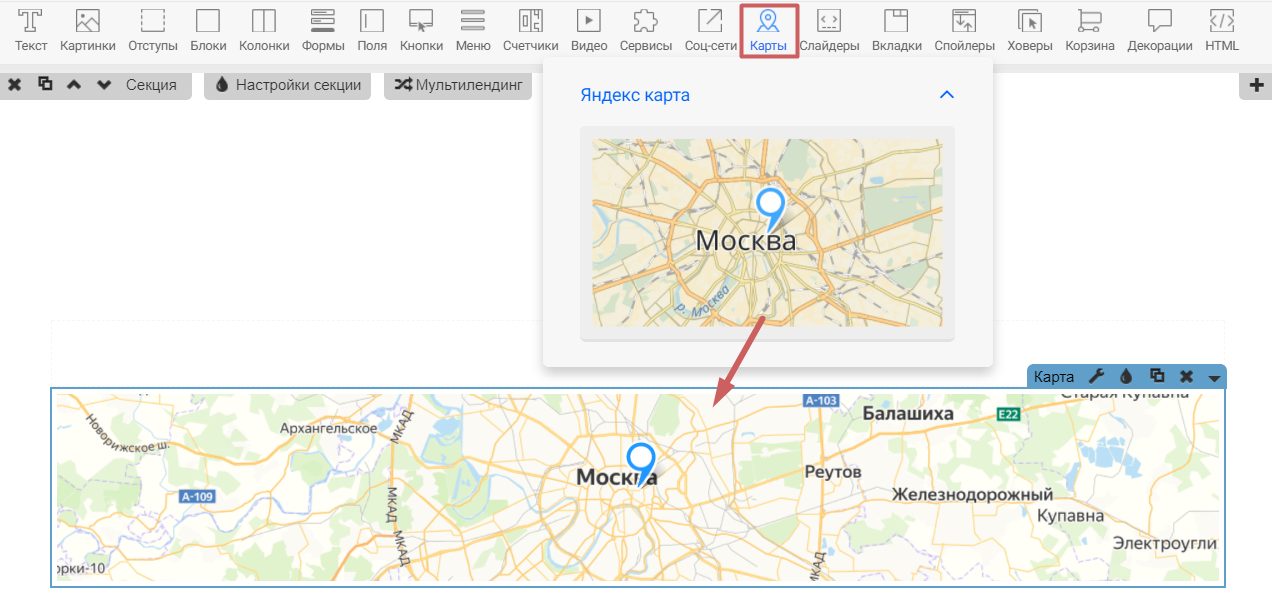Open the Слайдеры sliders tool

click(x=829, y=30)
